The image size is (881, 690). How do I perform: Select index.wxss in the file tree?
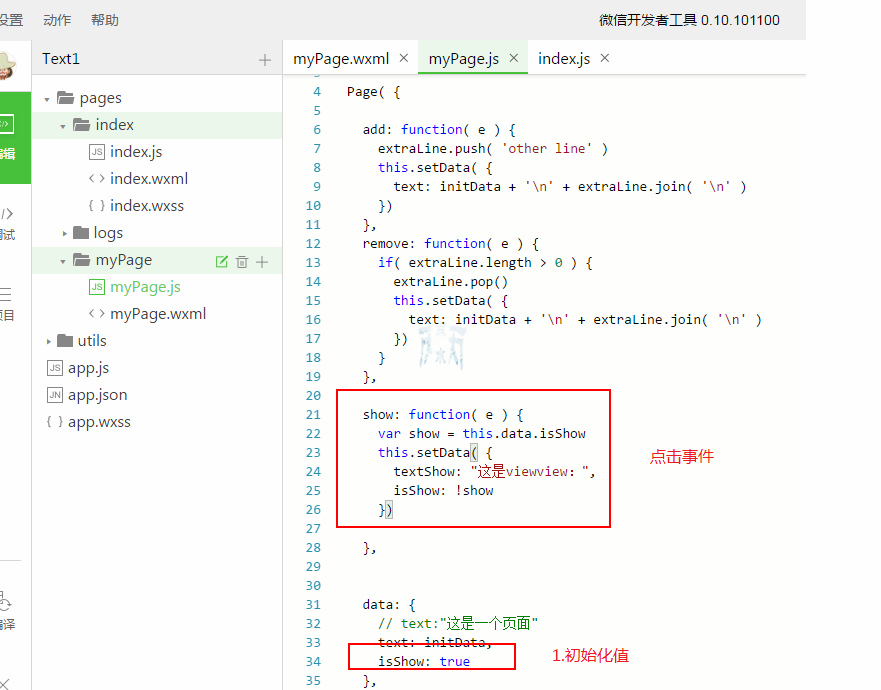pyautogui.click(x=146, y=206)
